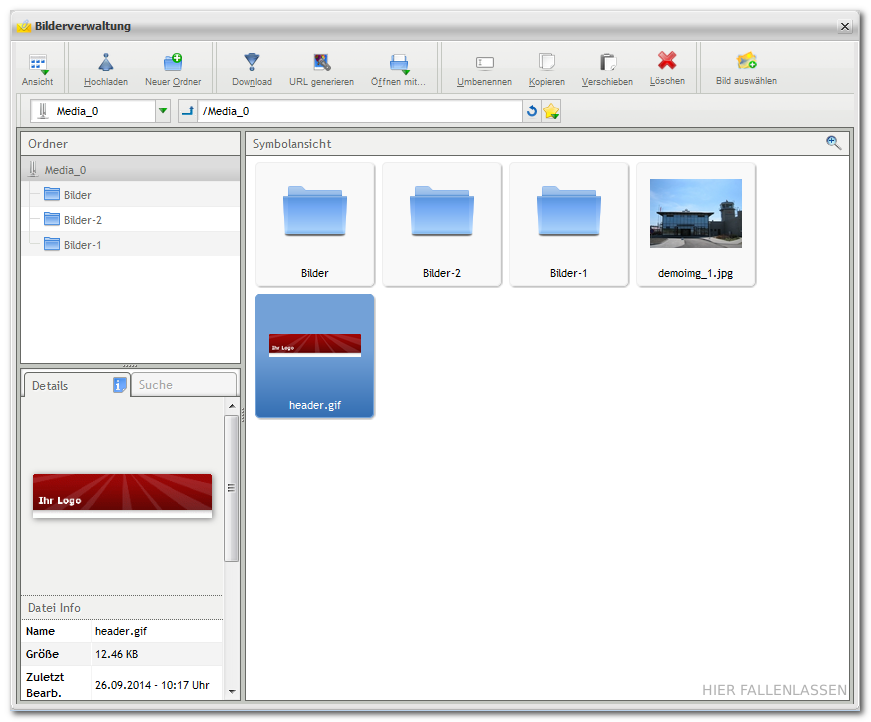Click the Hochladen upload icon
The image size is (871, 722).
pos(106,63)
